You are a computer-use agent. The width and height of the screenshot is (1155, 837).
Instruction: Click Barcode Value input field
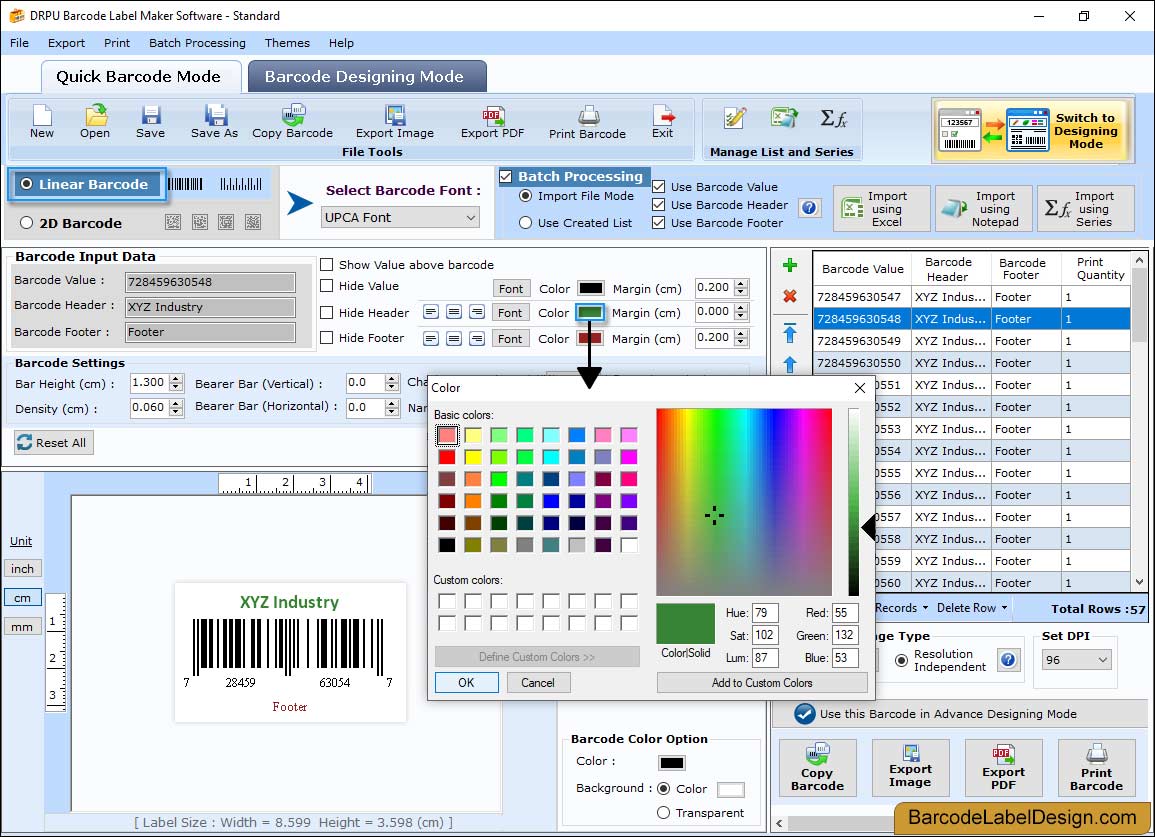click(x=210, y=281)
